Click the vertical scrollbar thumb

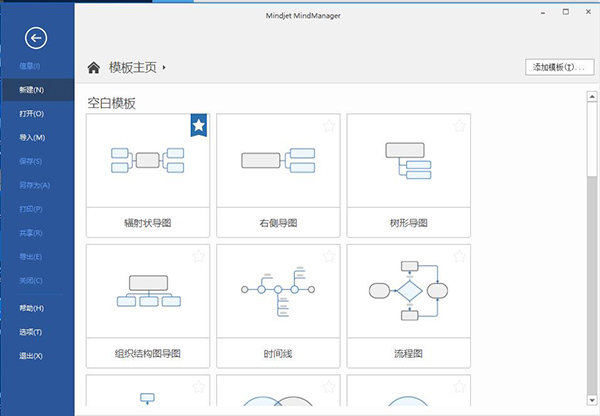point(592,139)
